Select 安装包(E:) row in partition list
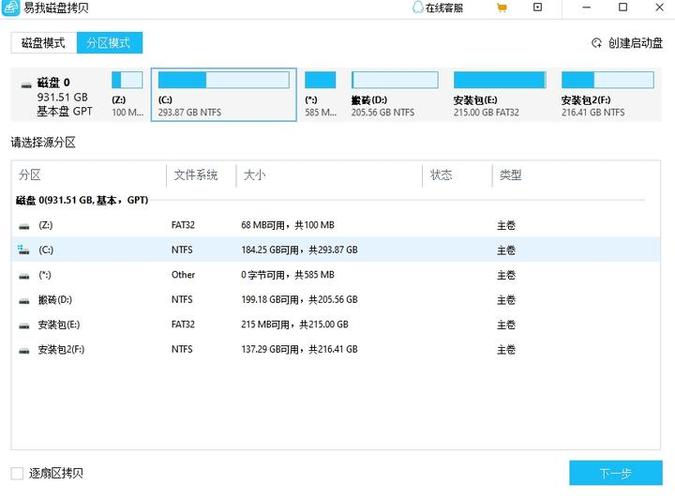Screen dimensions: 675x500 pos(336,325)
